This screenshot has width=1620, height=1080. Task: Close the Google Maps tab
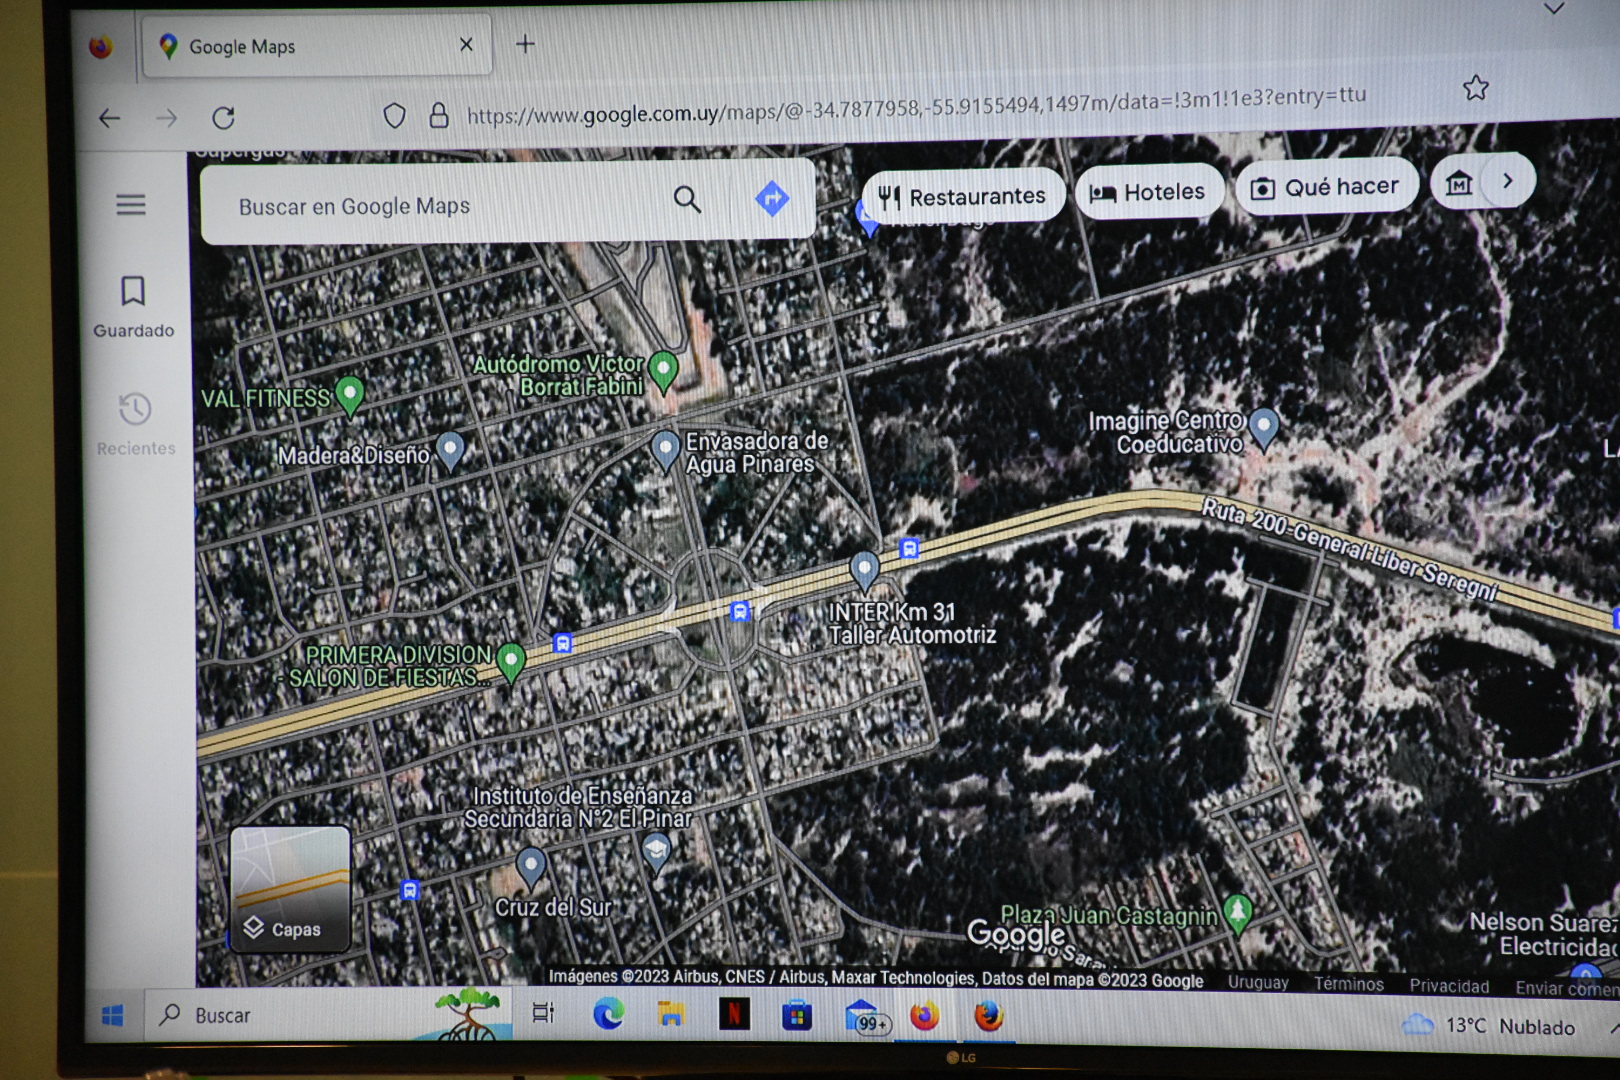pos(466,45)
